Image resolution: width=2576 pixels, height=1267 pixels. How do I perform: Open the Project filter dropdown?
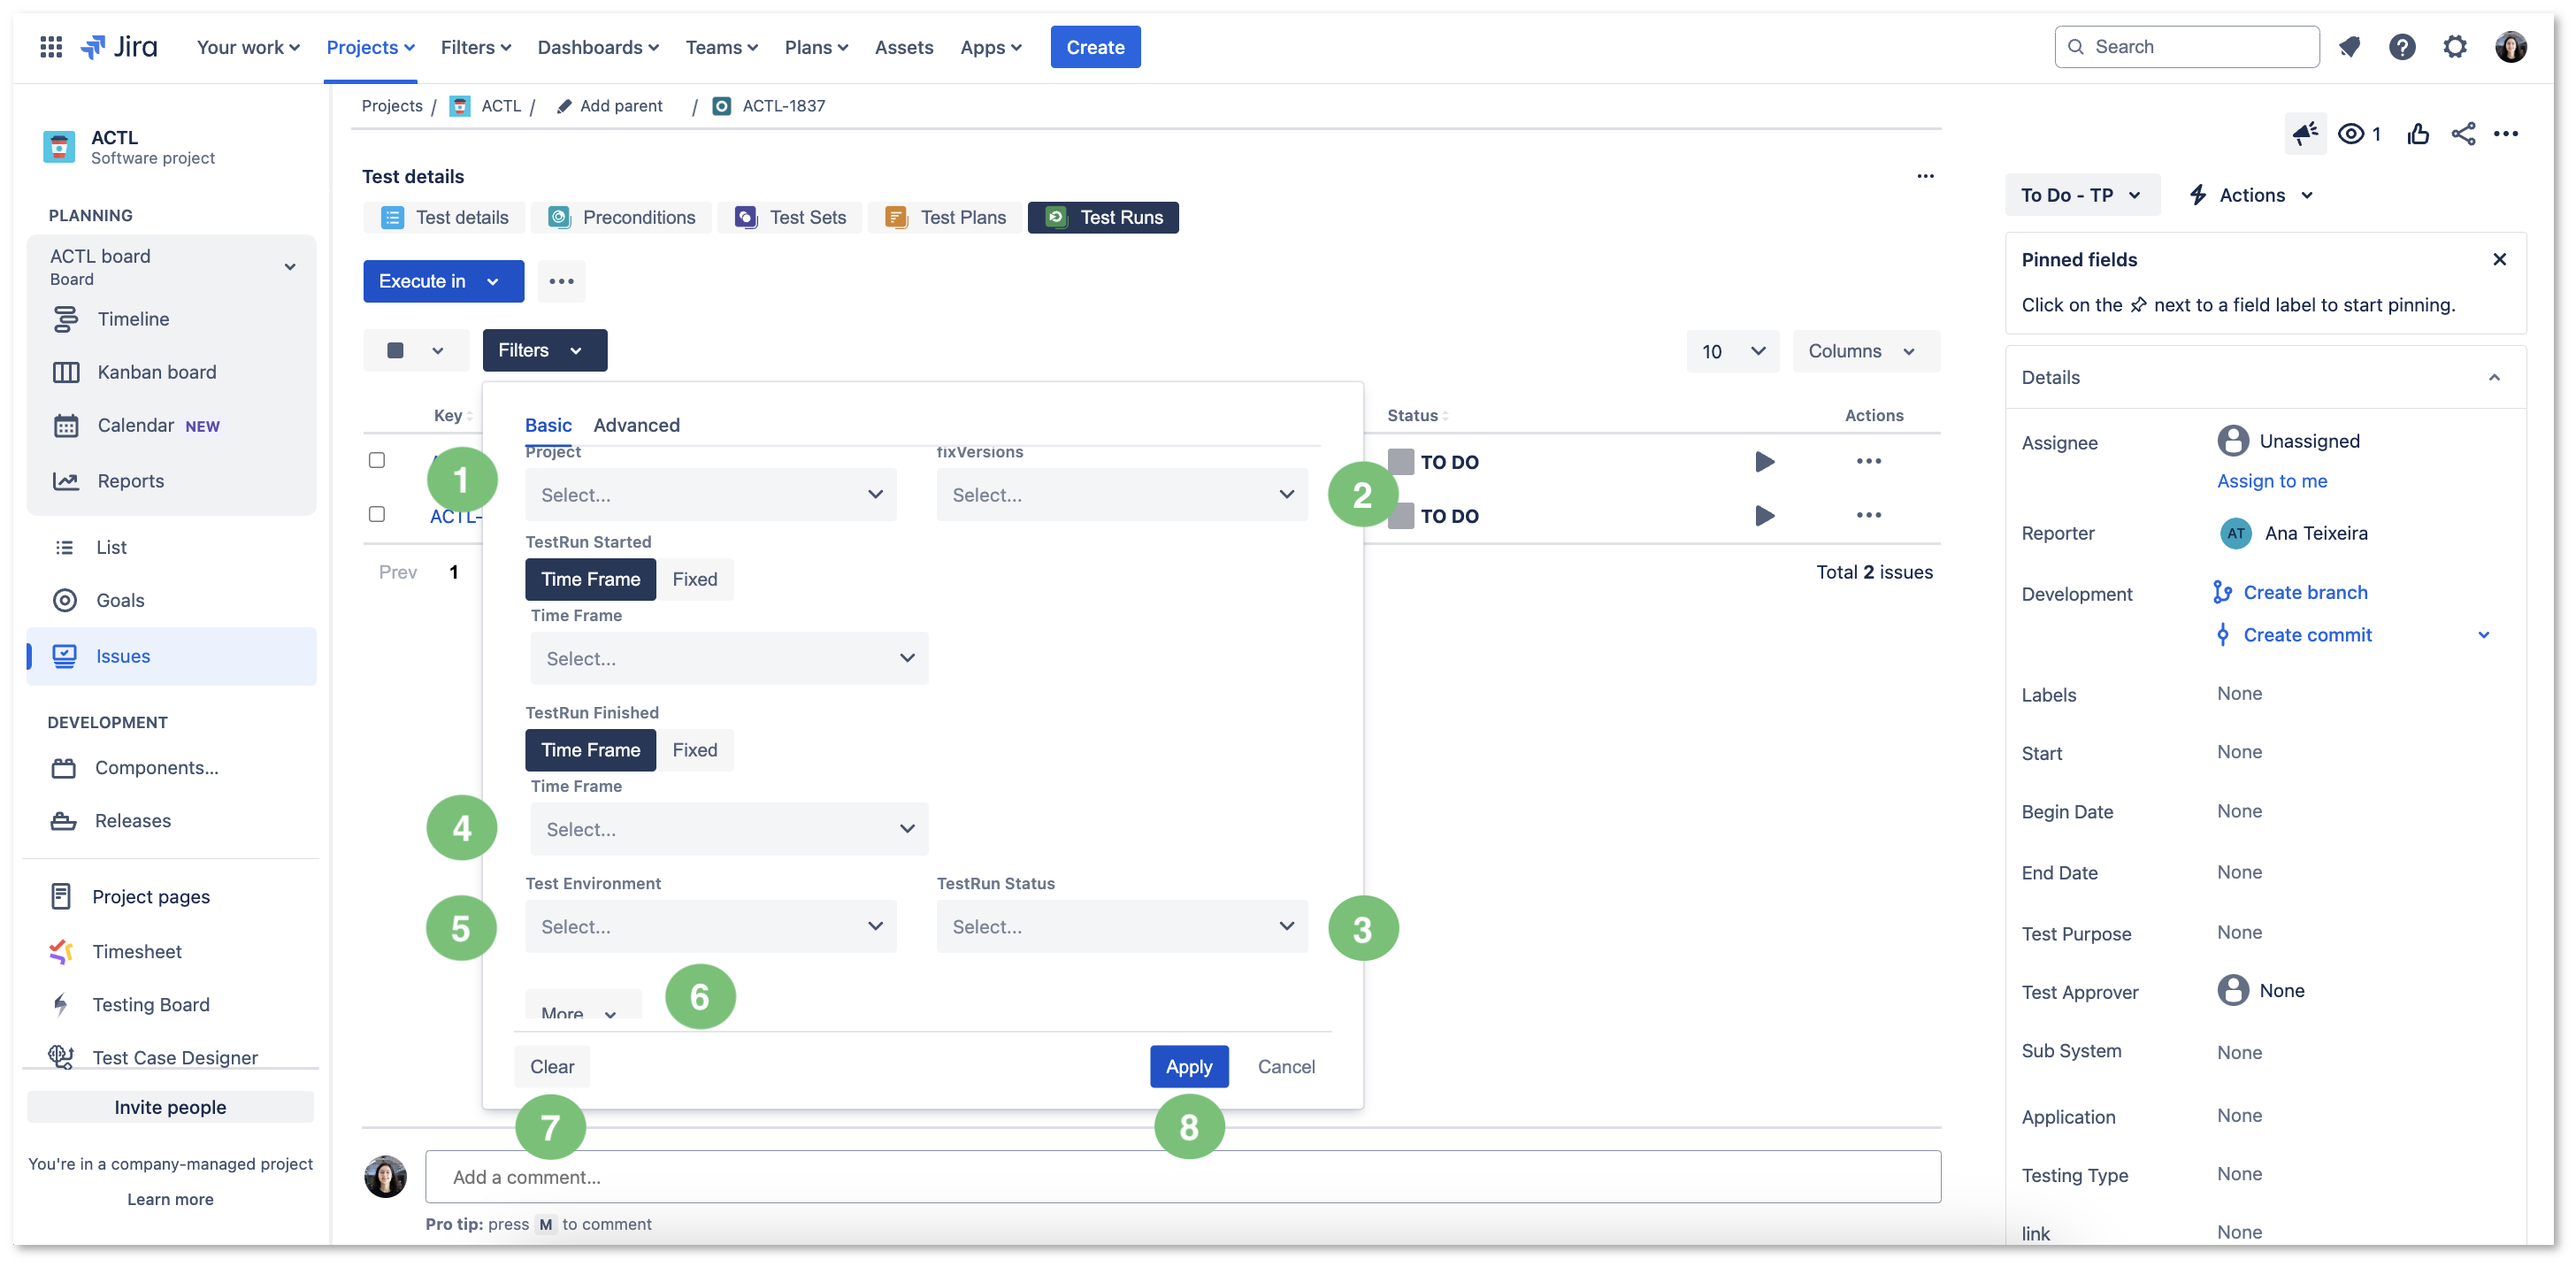click(710, 495)
